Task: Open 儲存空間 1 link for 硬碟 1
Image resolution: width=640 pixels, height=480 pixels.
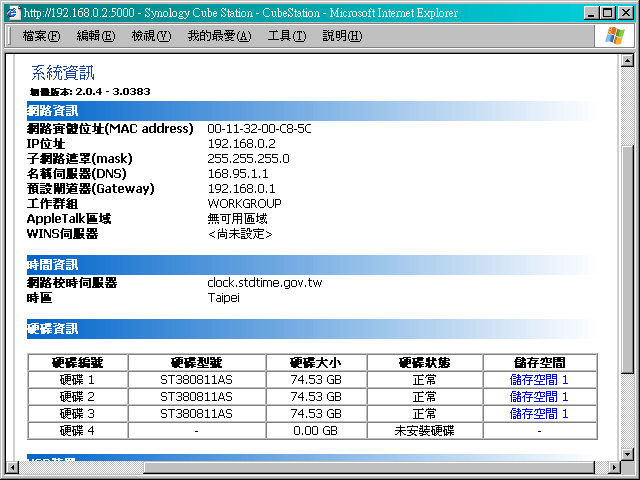Action: pyautogui.click(x=539, y=380)
